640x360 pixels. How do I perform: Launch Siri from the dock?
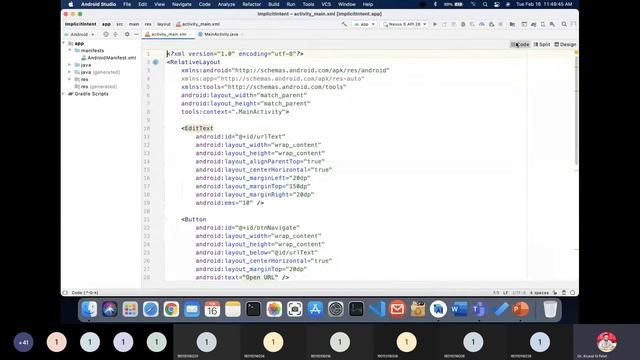click(109, 309)
